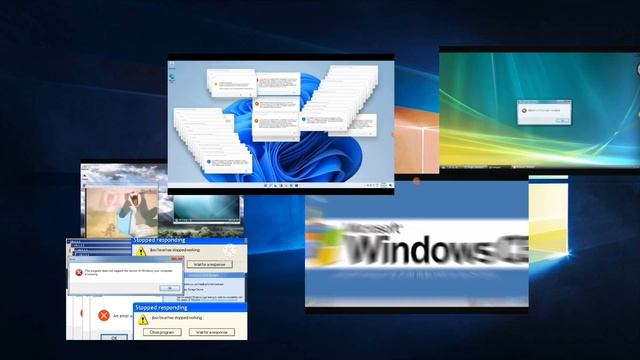The image size is (640, 360).
Task: Click warning triangle in lower Stopped responding dialog
Action: click(x=143, y=320)
